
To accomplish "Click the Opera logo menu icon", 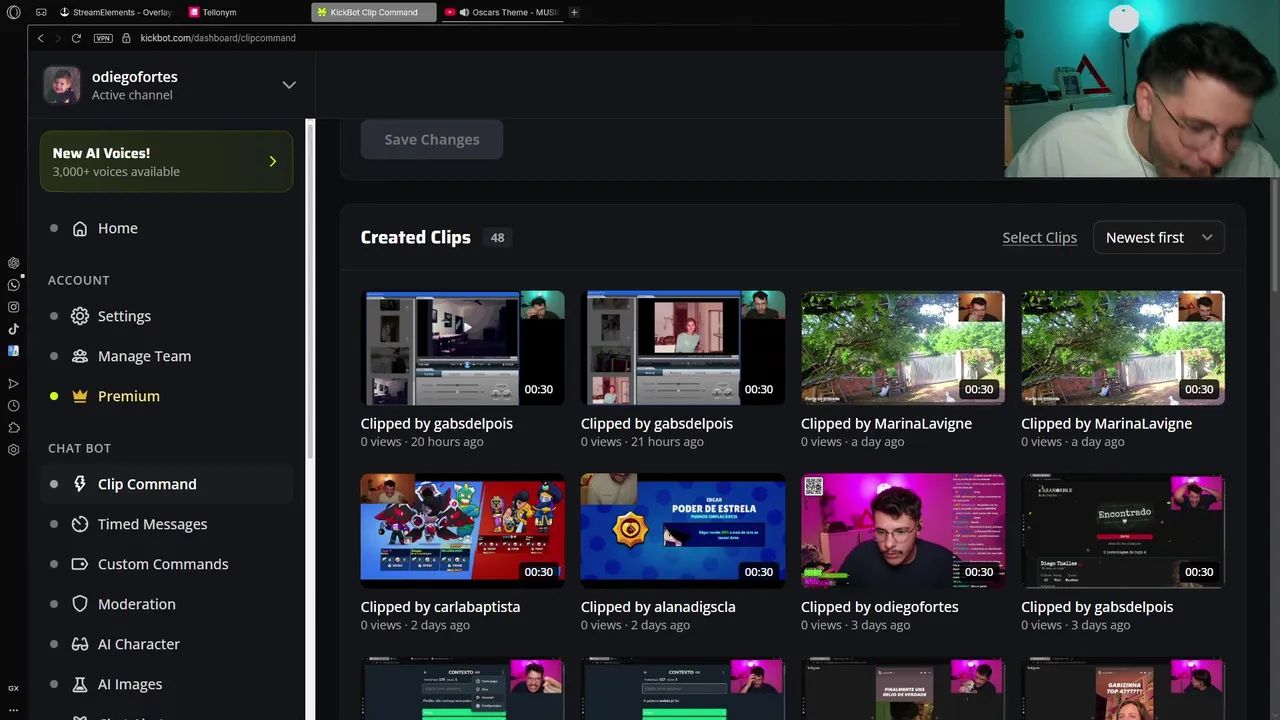I will point(13,12).
